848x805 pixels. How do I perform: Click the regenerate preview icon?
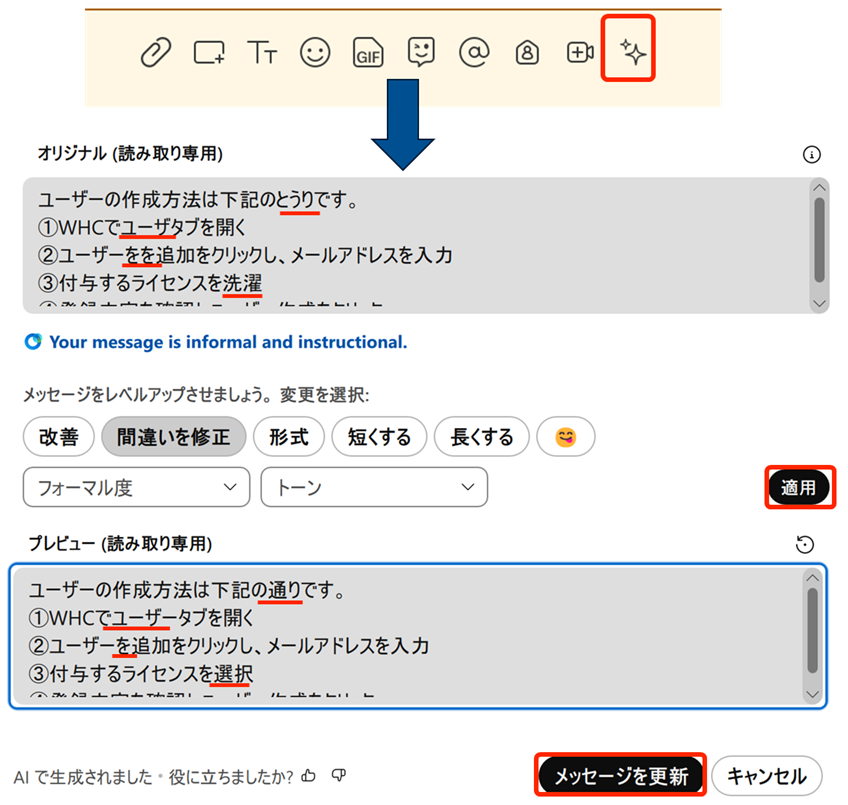point(804,544)
